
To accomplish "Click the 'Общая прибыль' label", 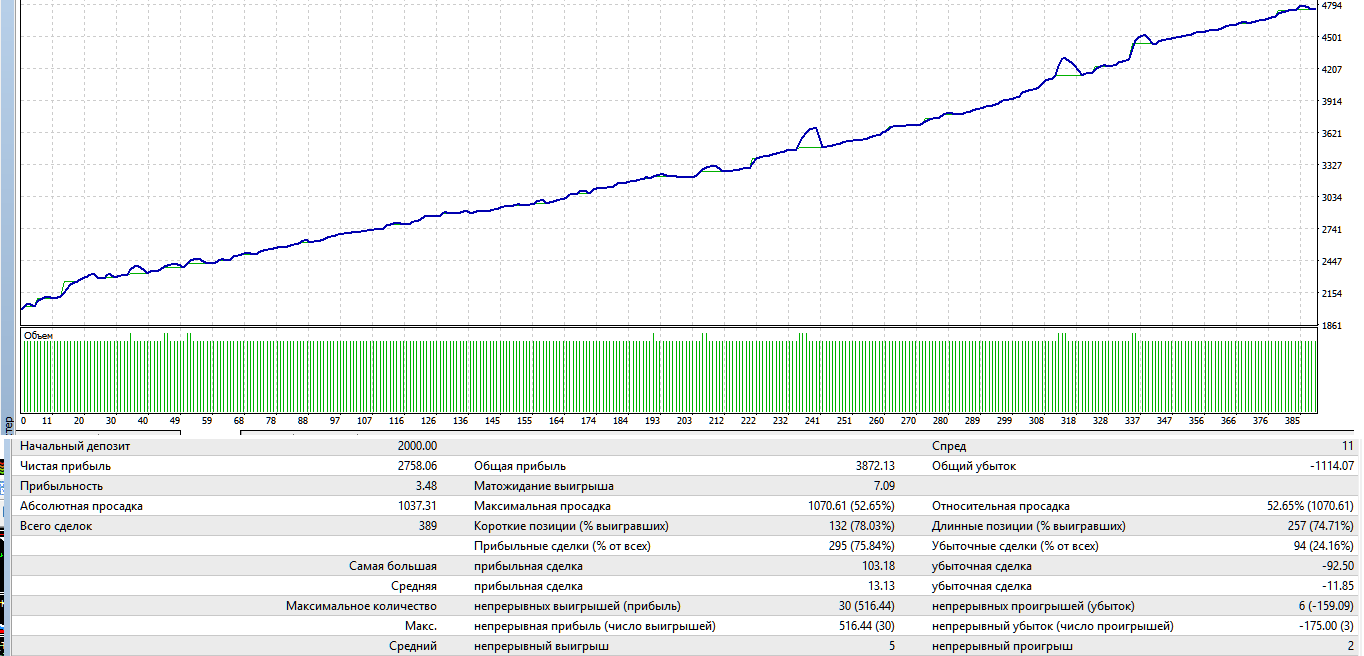I will click(520, 466).
